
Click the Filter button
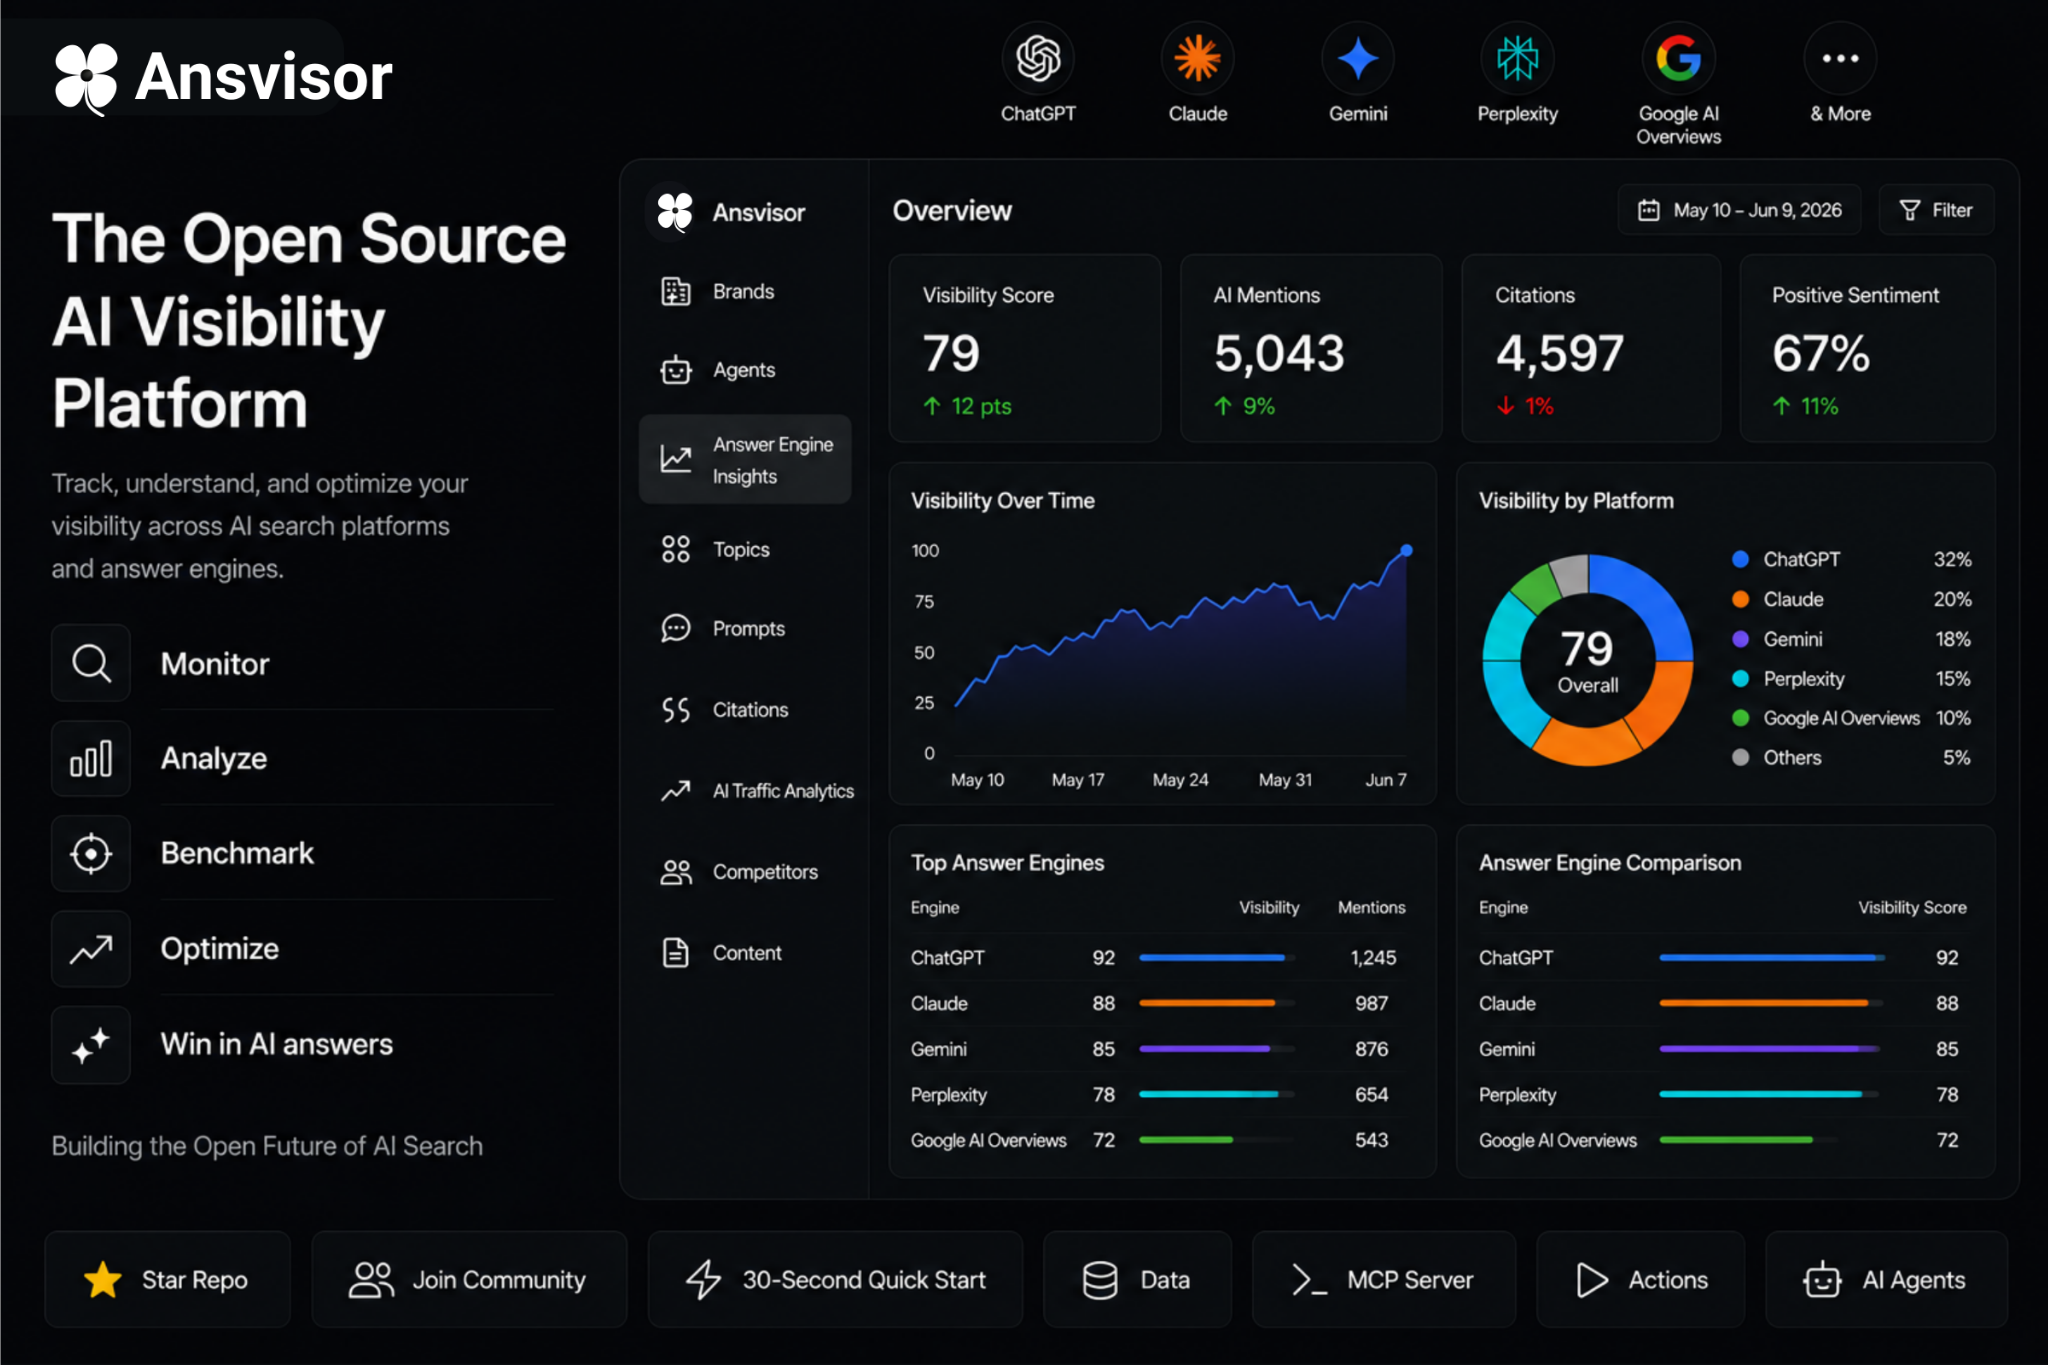click(1936, 210)
